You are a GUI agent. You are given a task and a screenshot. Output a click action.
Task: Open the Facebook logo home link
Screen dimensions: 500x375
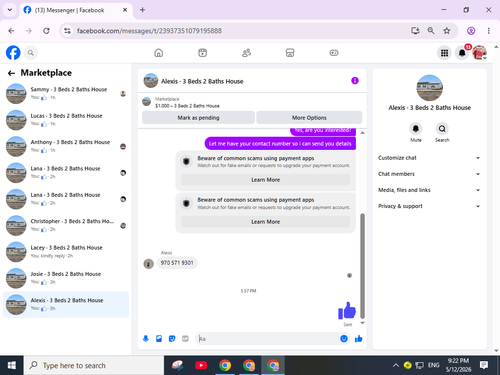coord(13,53)
